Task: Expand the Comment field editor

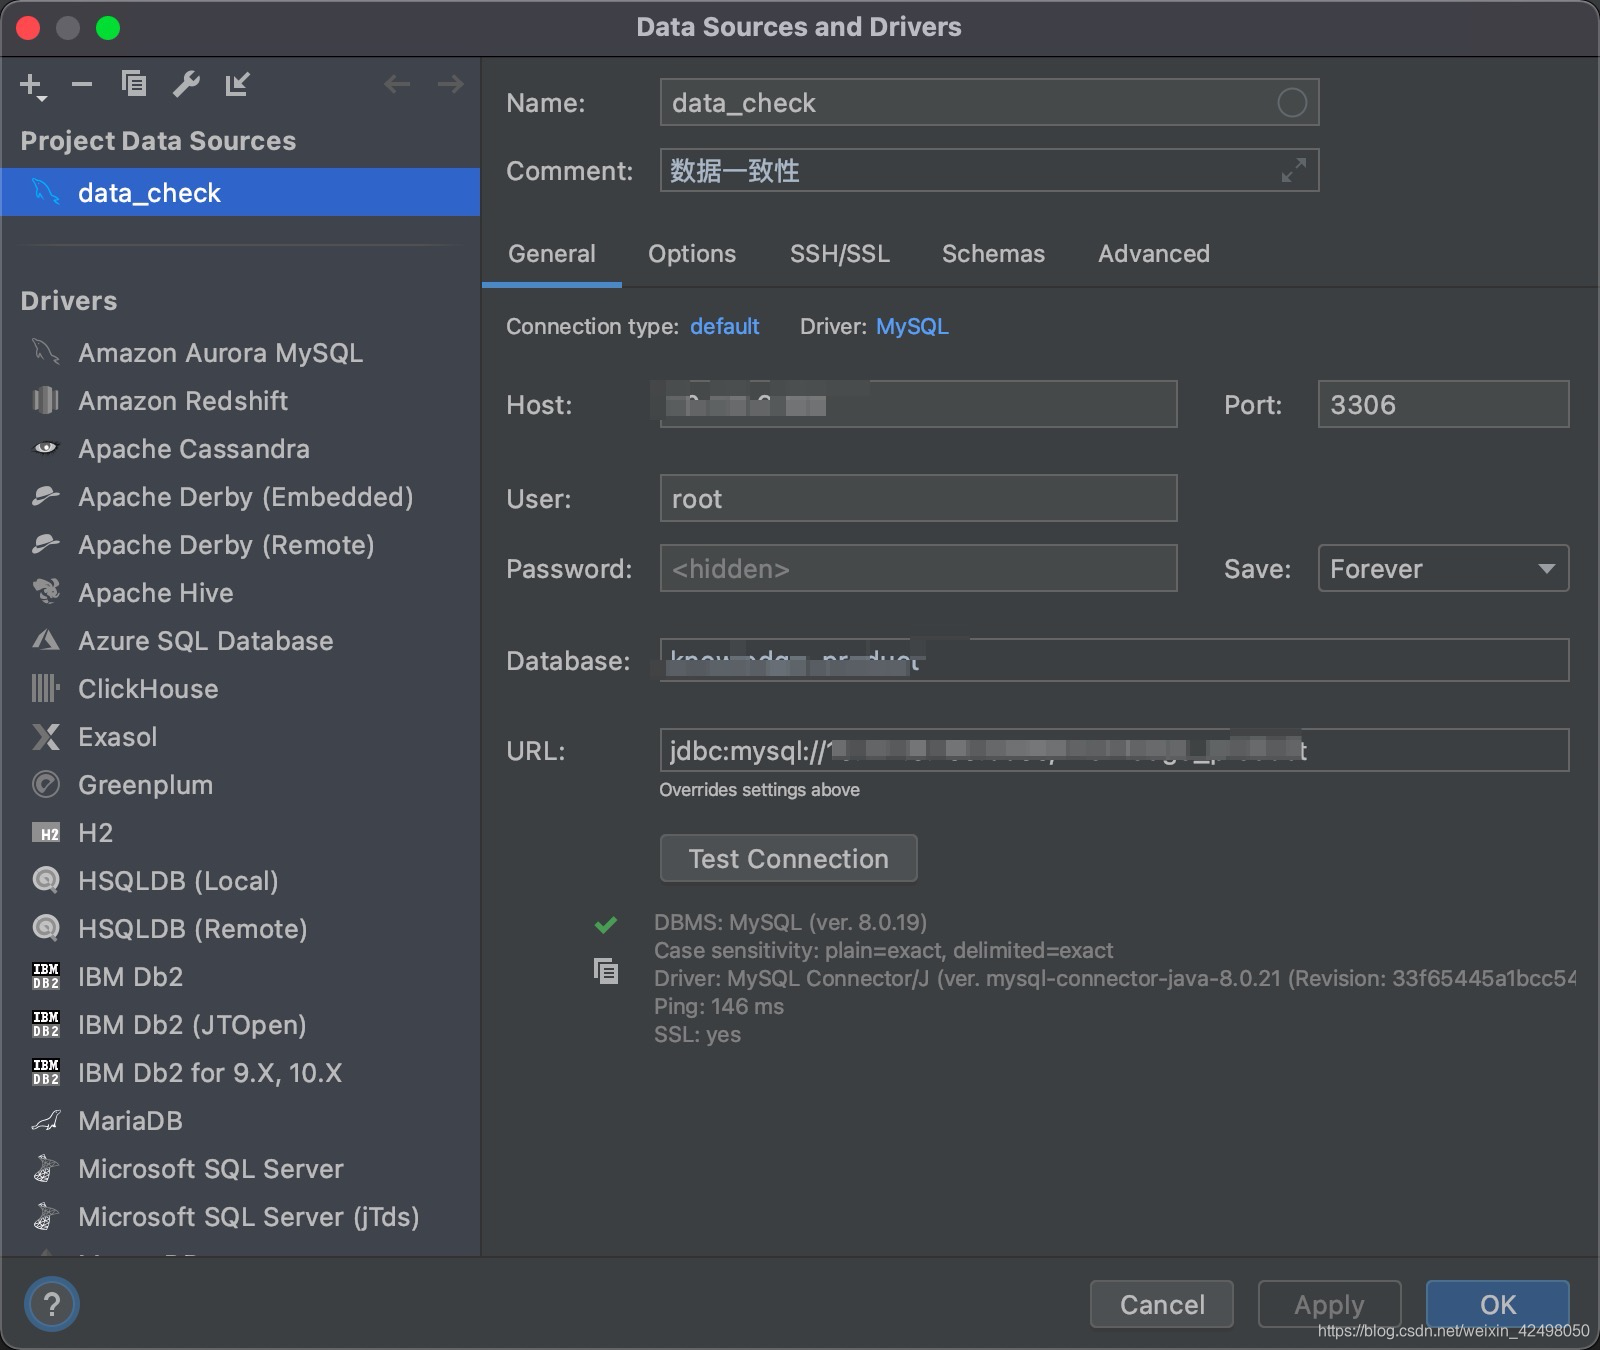Action: 1293,171
